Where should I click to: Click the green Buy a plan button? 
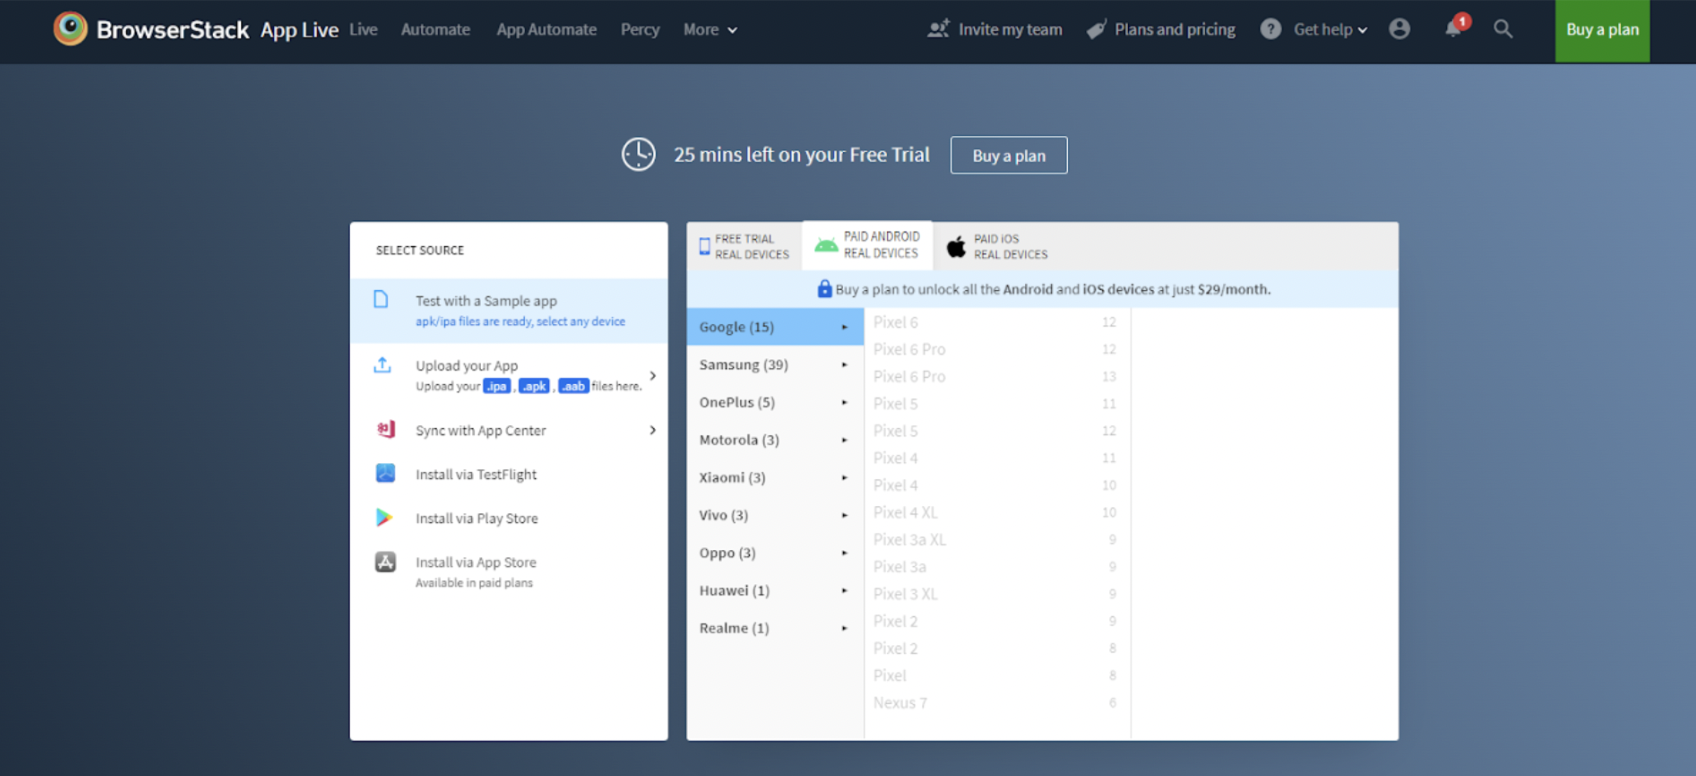[x=1602, y=30]
